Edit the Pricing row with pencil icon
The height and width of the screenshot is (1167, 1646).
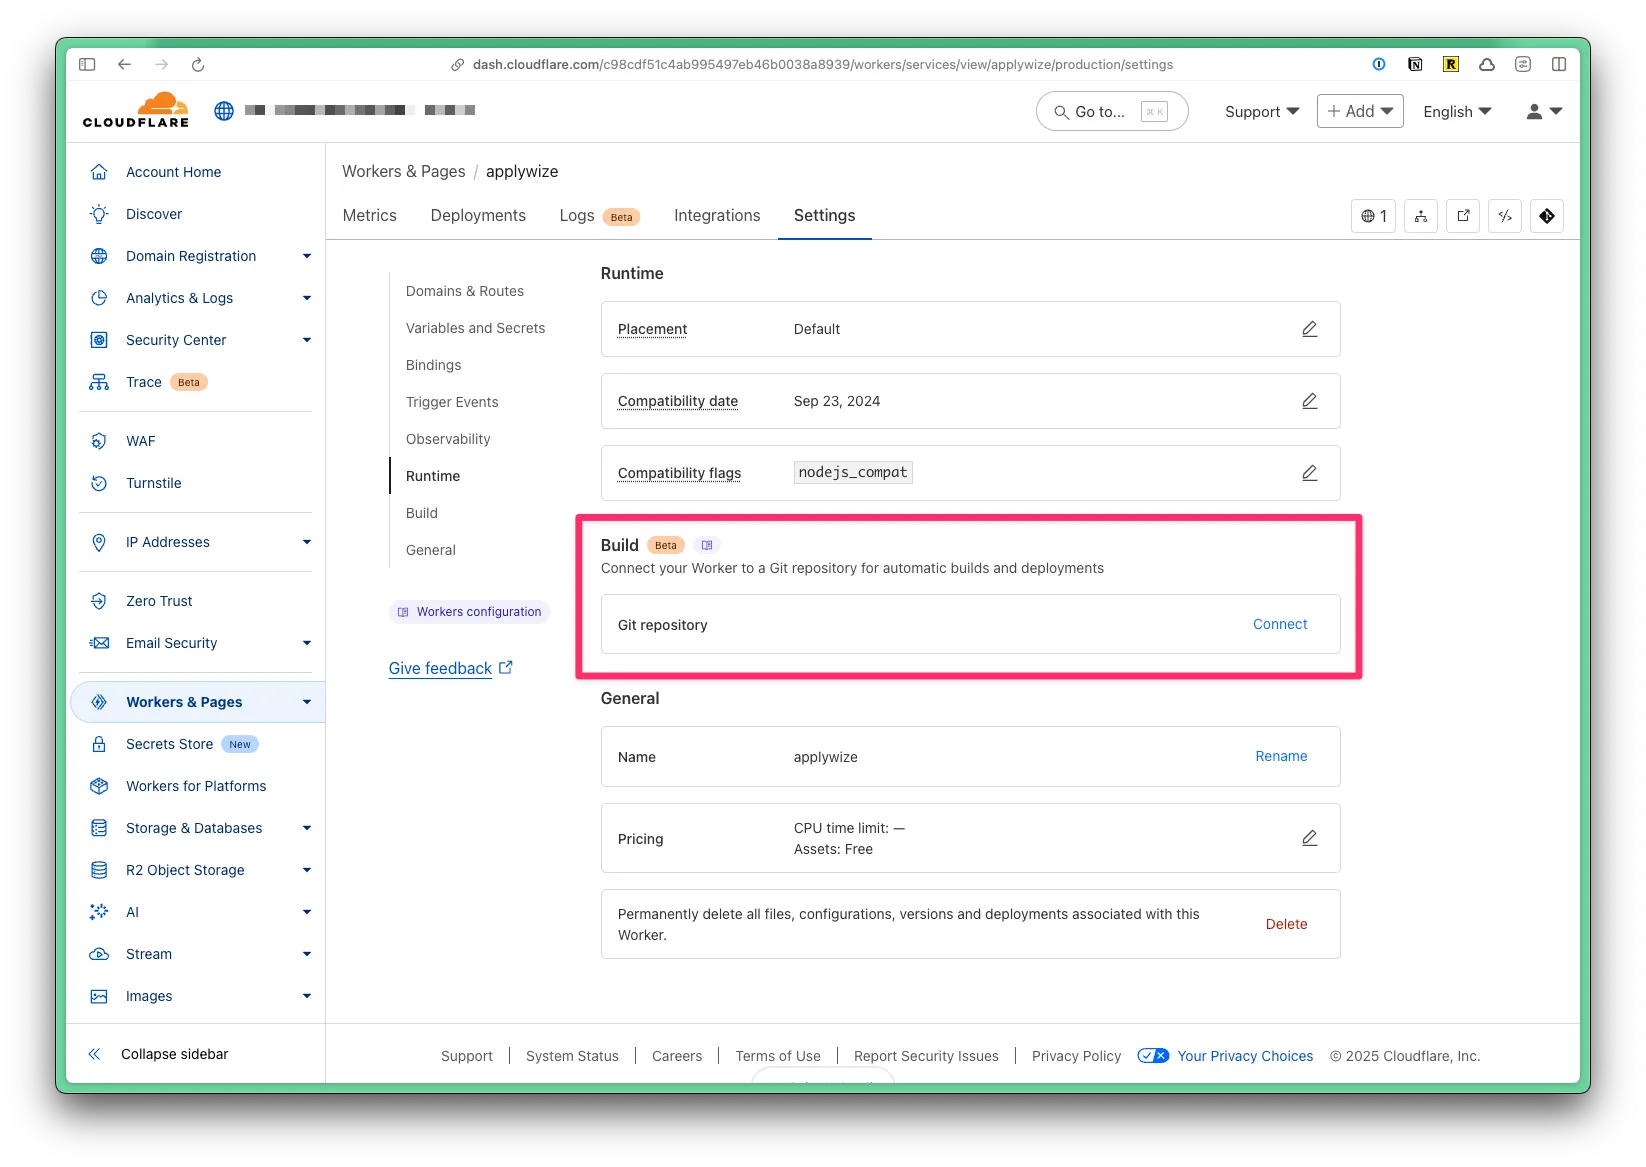pyautogui.click(x=1309, y=838)
